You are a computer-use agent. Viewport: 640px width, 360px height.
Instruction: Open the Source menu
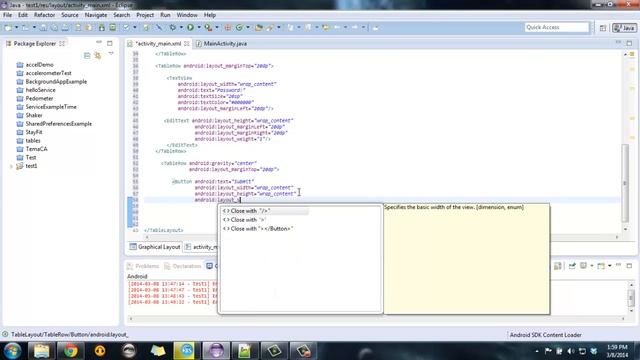click(70, 15)
